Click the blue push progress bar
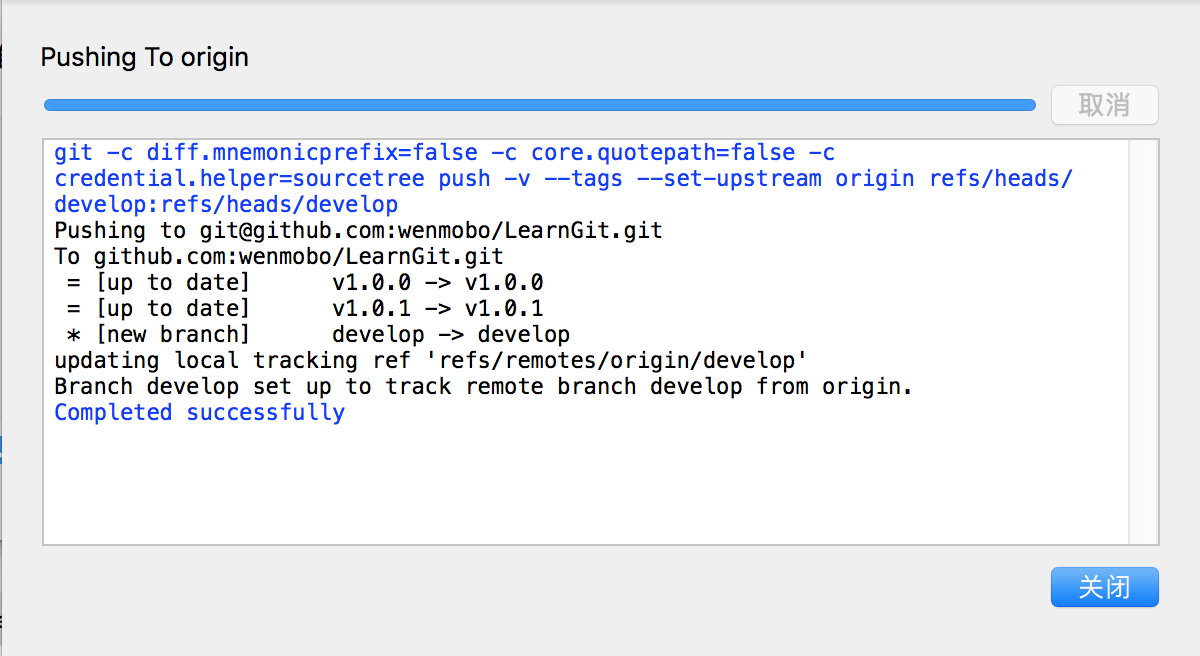 (540, 104)
